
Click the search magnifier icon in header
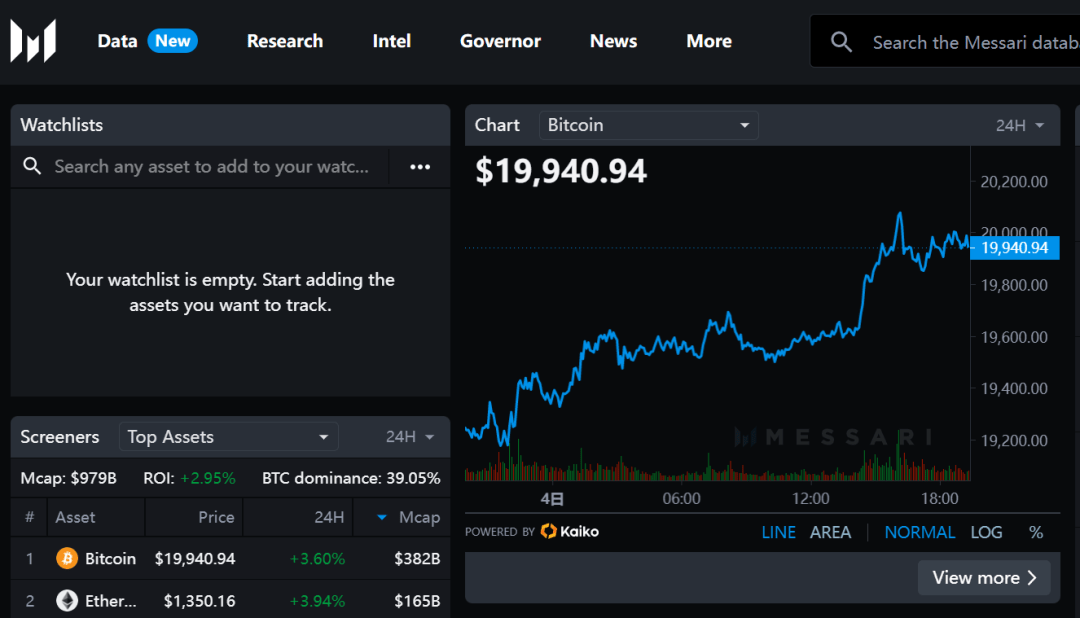click(841, 42)
